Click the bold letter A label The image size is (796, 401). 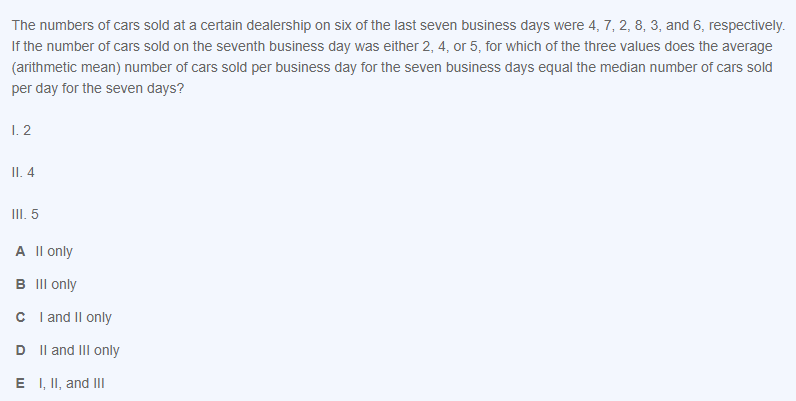click(x=20, y=251)
